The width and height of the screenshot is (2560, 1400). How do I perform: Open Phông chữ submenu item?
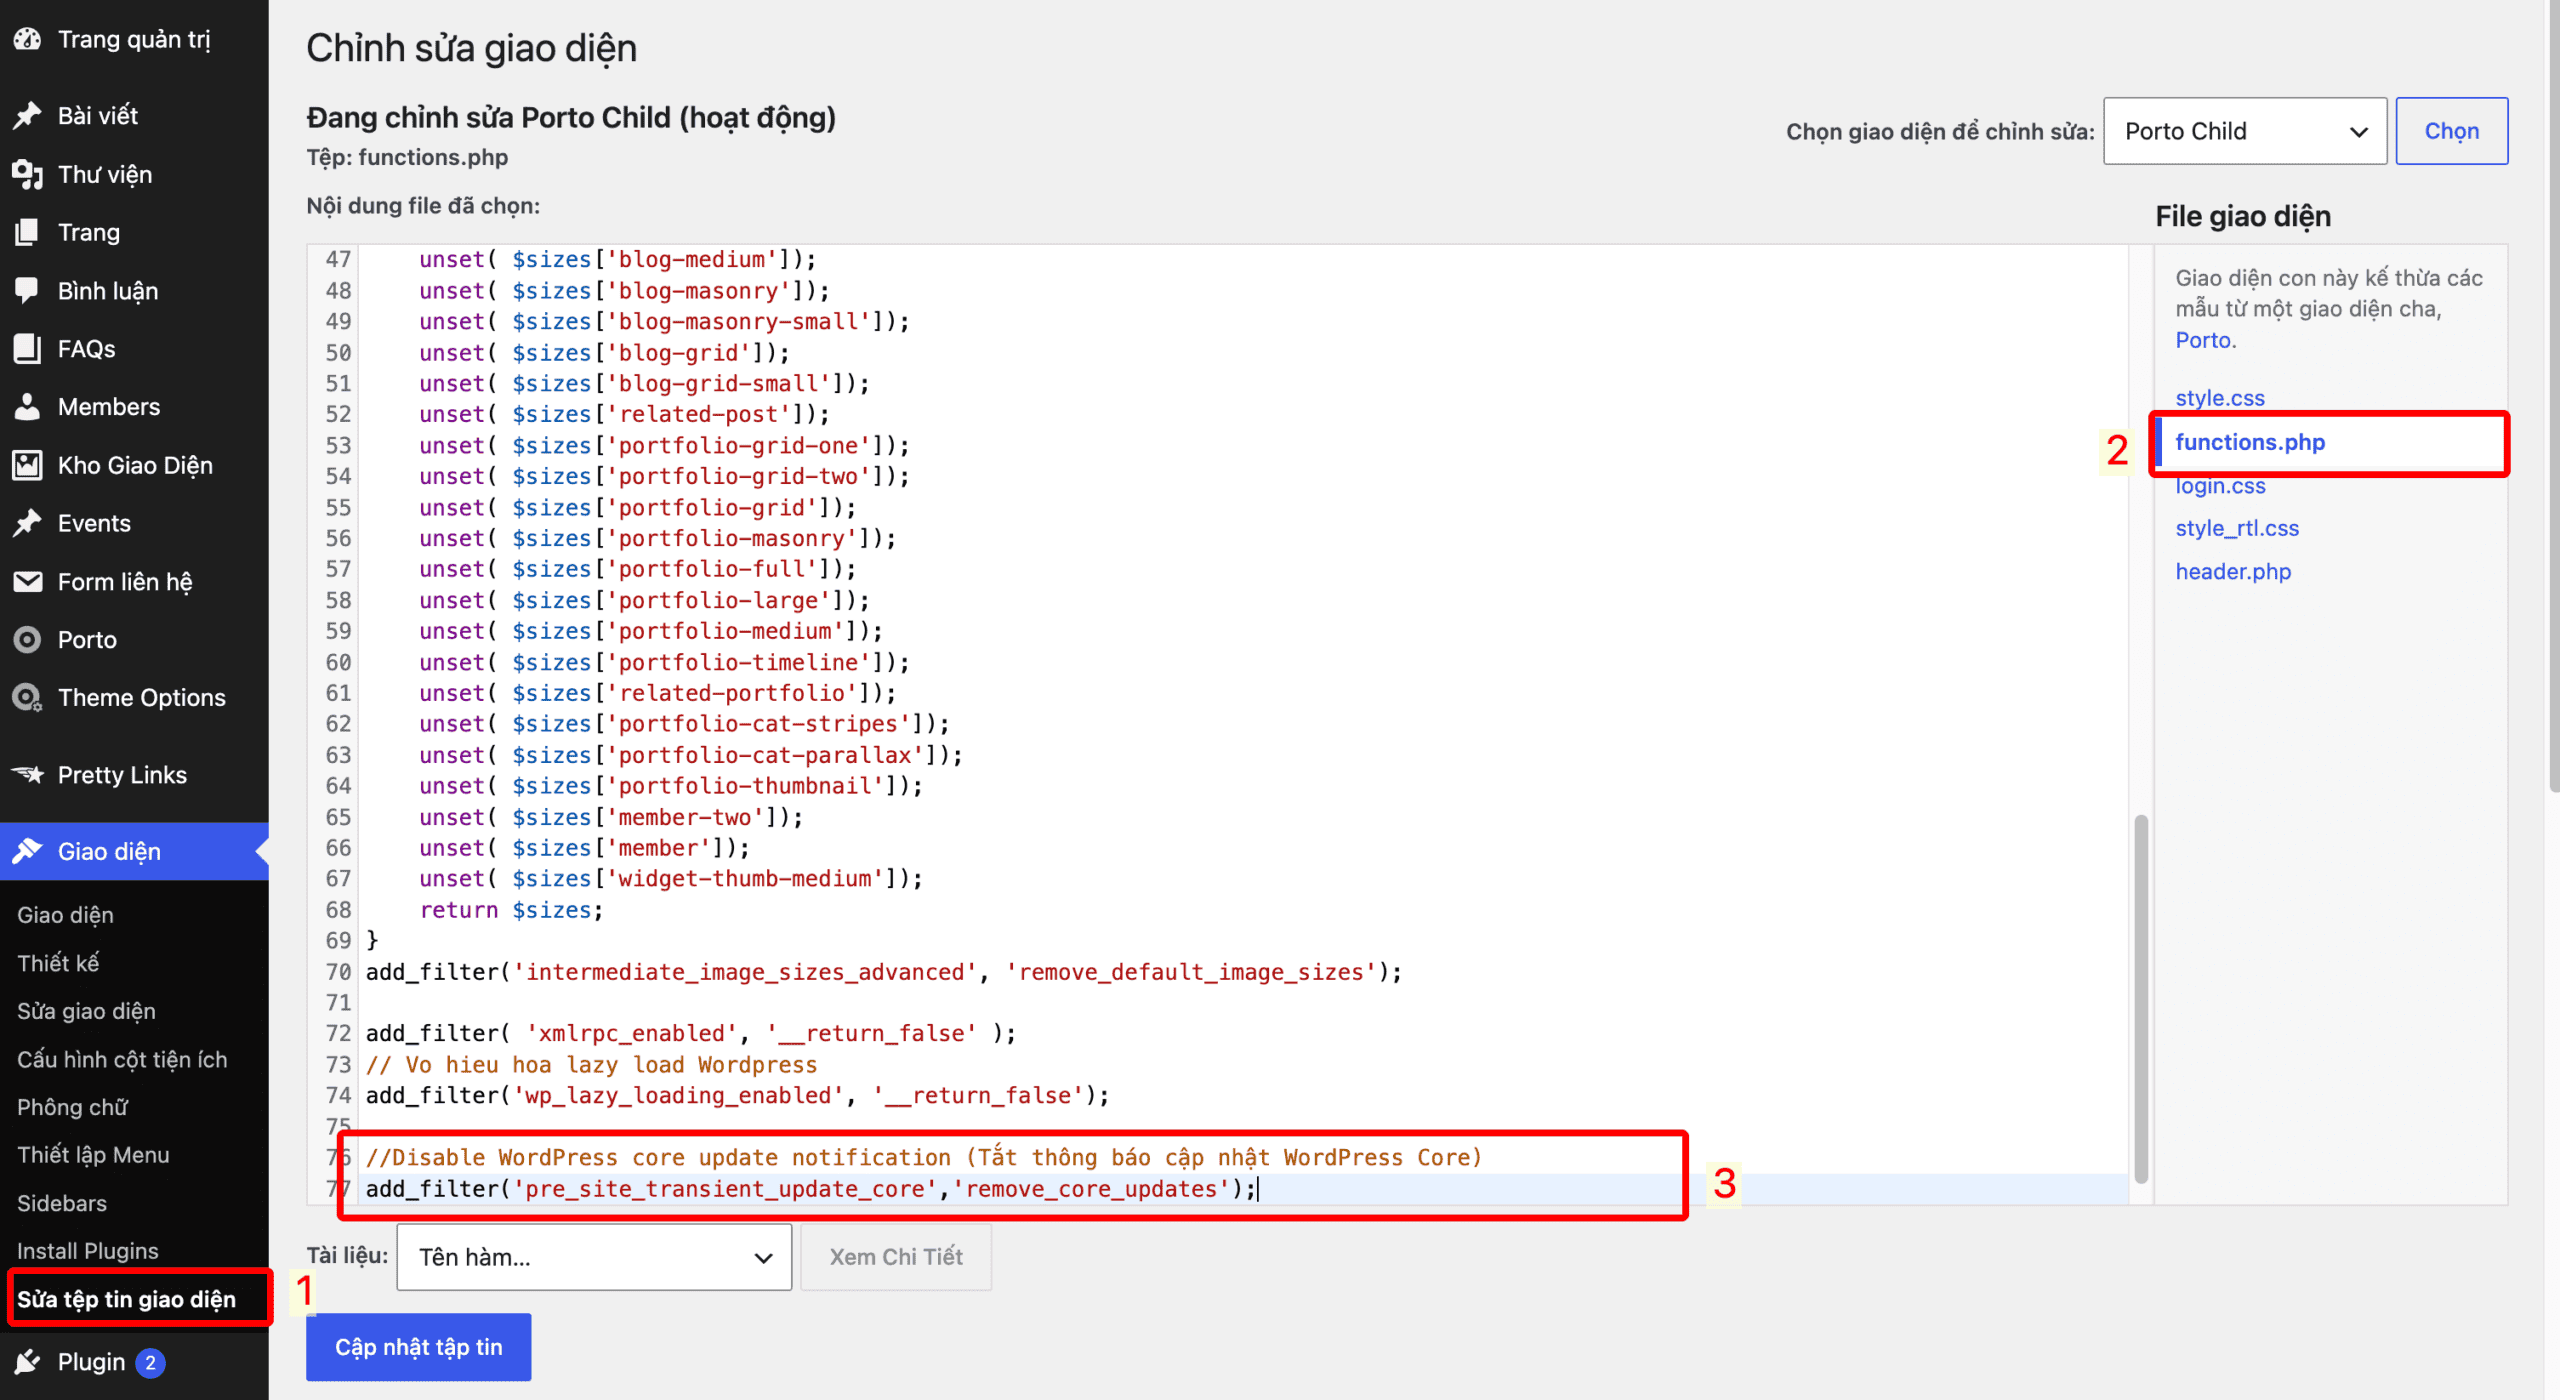pos(72,1107)
